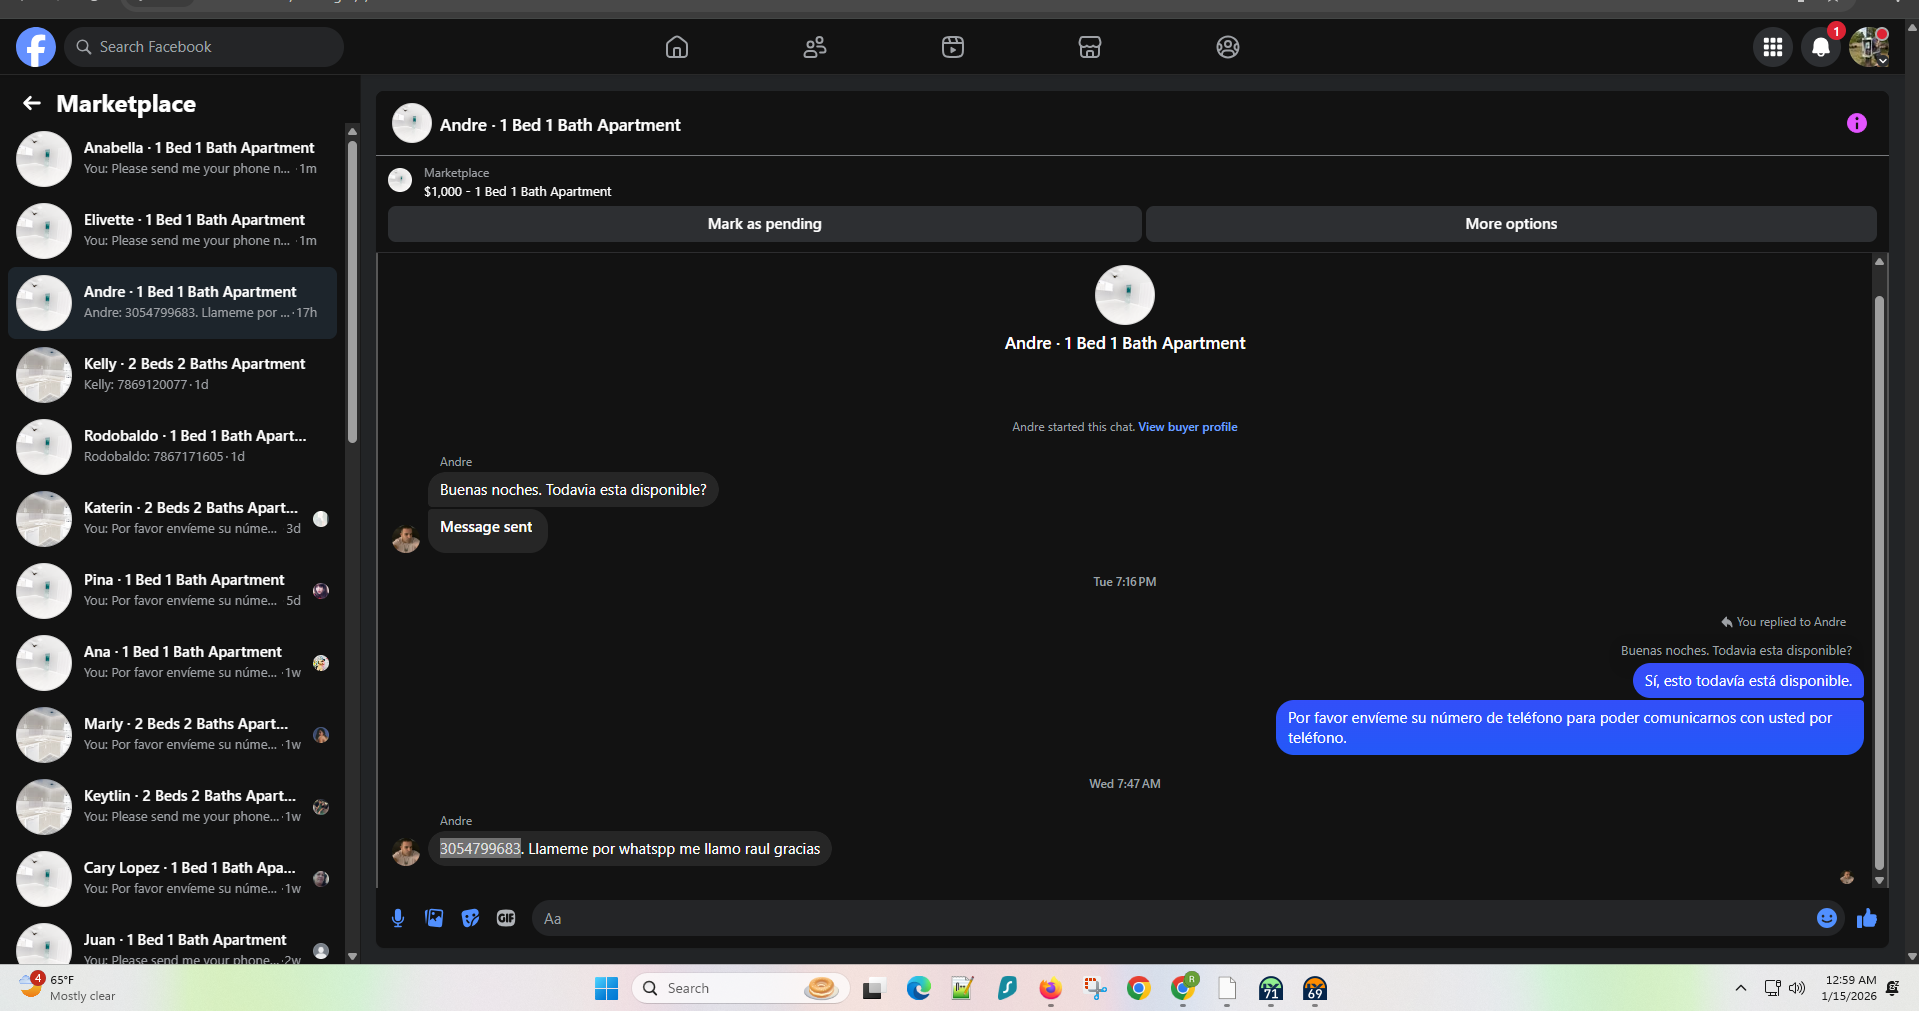
Task: Click the Search Facebook field
Action: point(204,47)
